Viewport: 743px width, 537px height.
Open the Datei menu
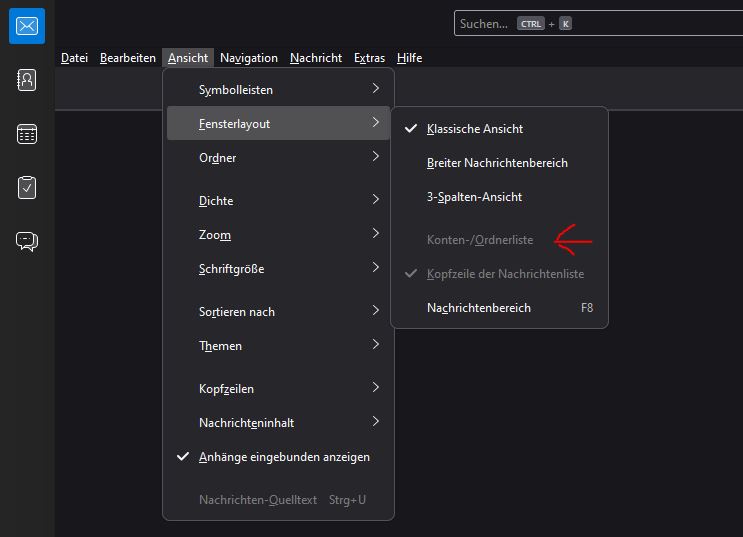point(74,58)
